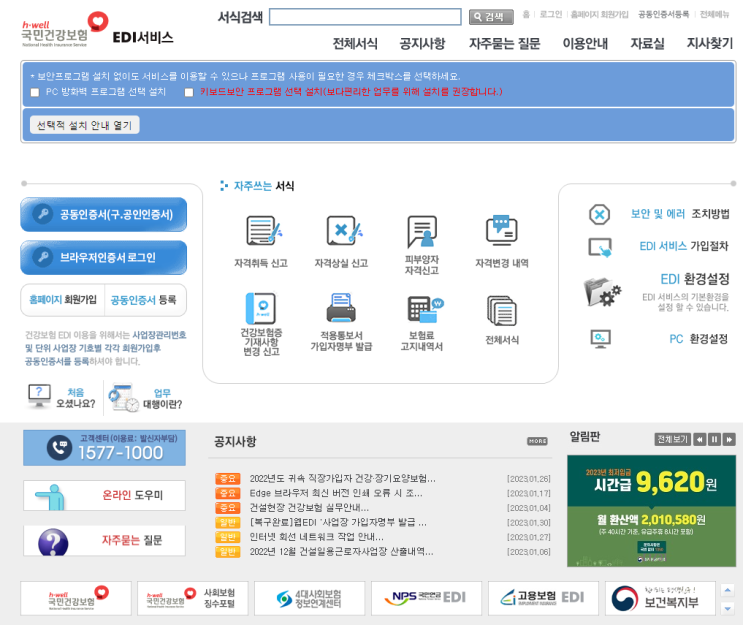This screenshot has width=743, height=625.
Task: Click 로그인 link in top utility bar
Action: pos(551,15)
